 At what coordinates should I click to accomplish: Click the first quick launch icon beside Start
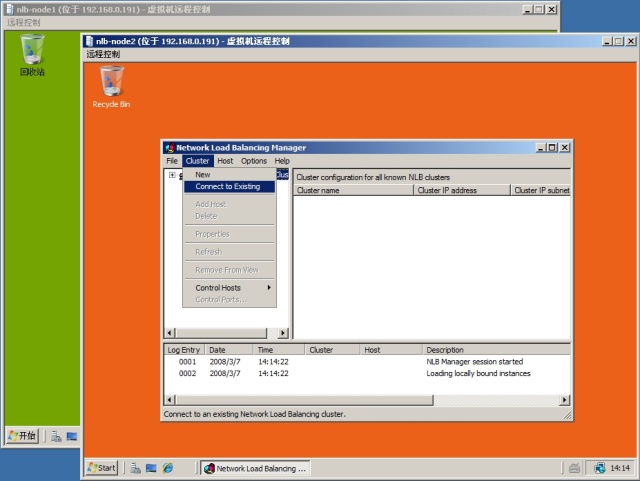tap(133, 468)
